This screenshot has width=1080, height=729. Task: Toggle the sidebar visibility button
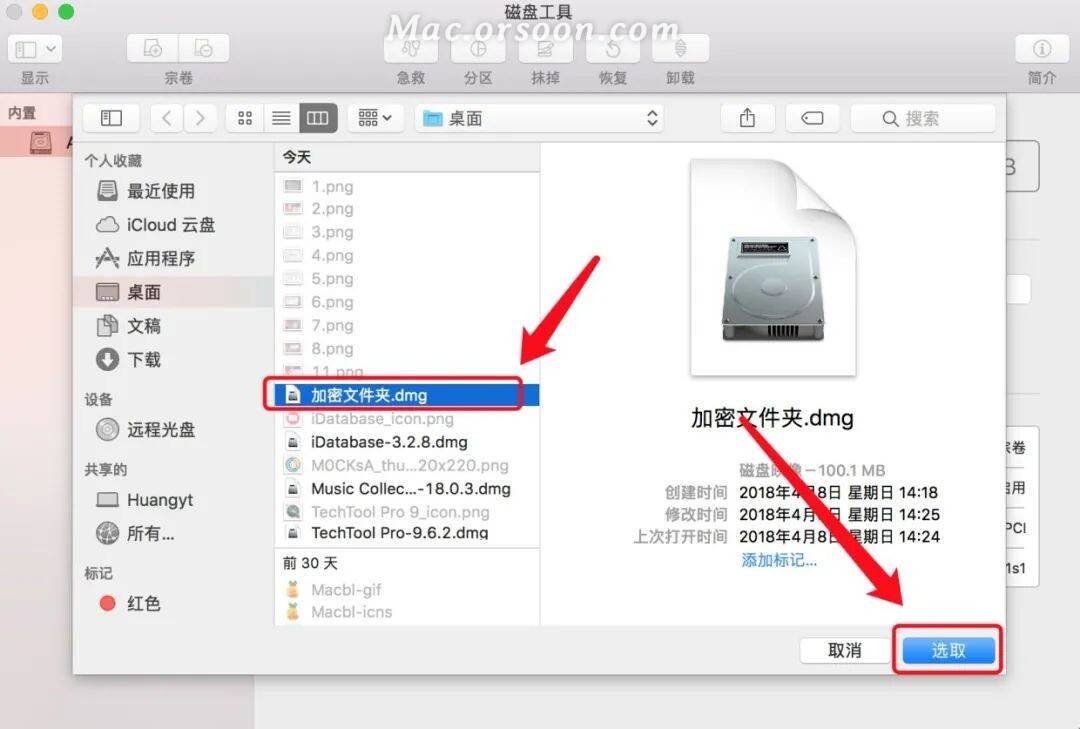point(110,117)
